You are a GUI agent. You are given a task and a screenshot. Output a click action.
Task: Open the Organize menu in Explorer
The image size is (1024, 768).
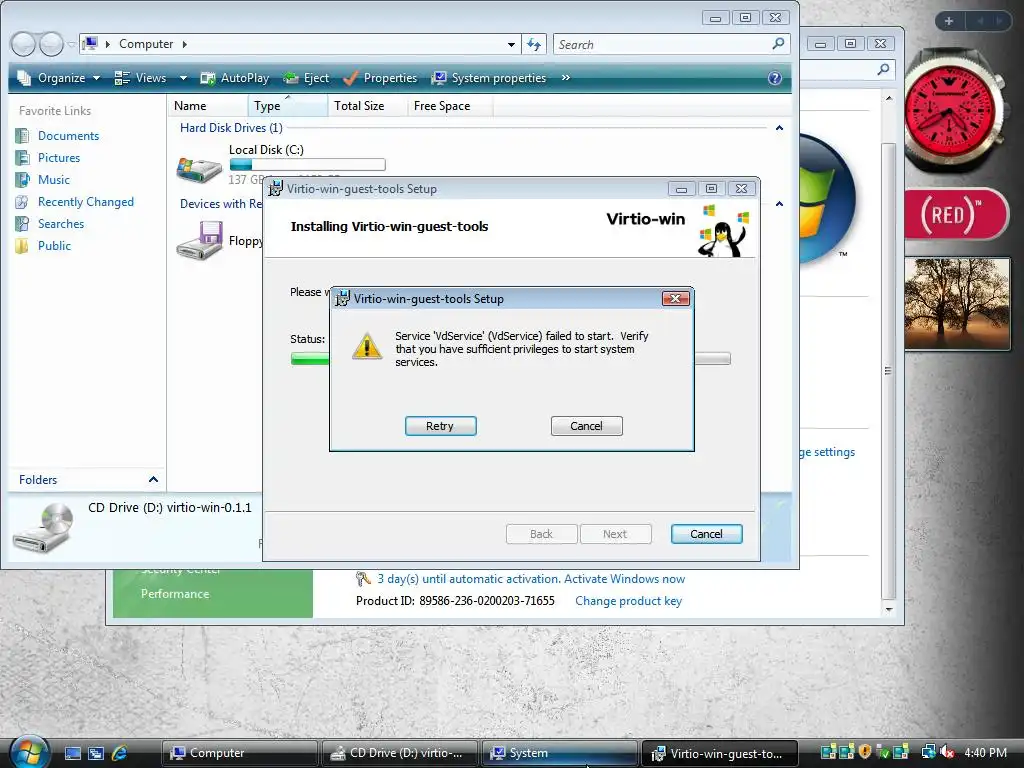pyautogui.click(x=59, y=78)
